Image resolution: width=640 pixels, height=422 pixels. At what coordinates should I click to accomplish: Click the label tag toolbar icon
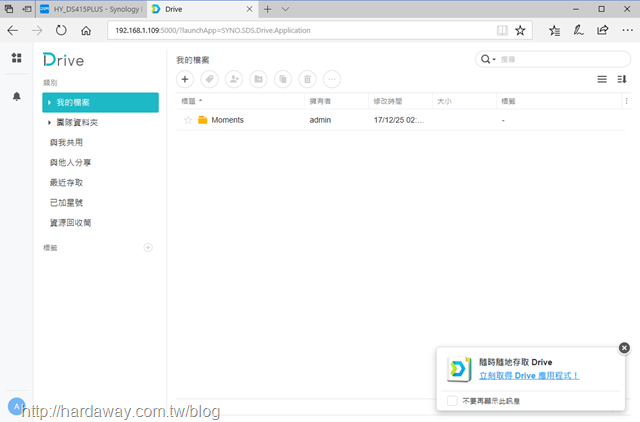pyautogui.click(x=209, y=79)
